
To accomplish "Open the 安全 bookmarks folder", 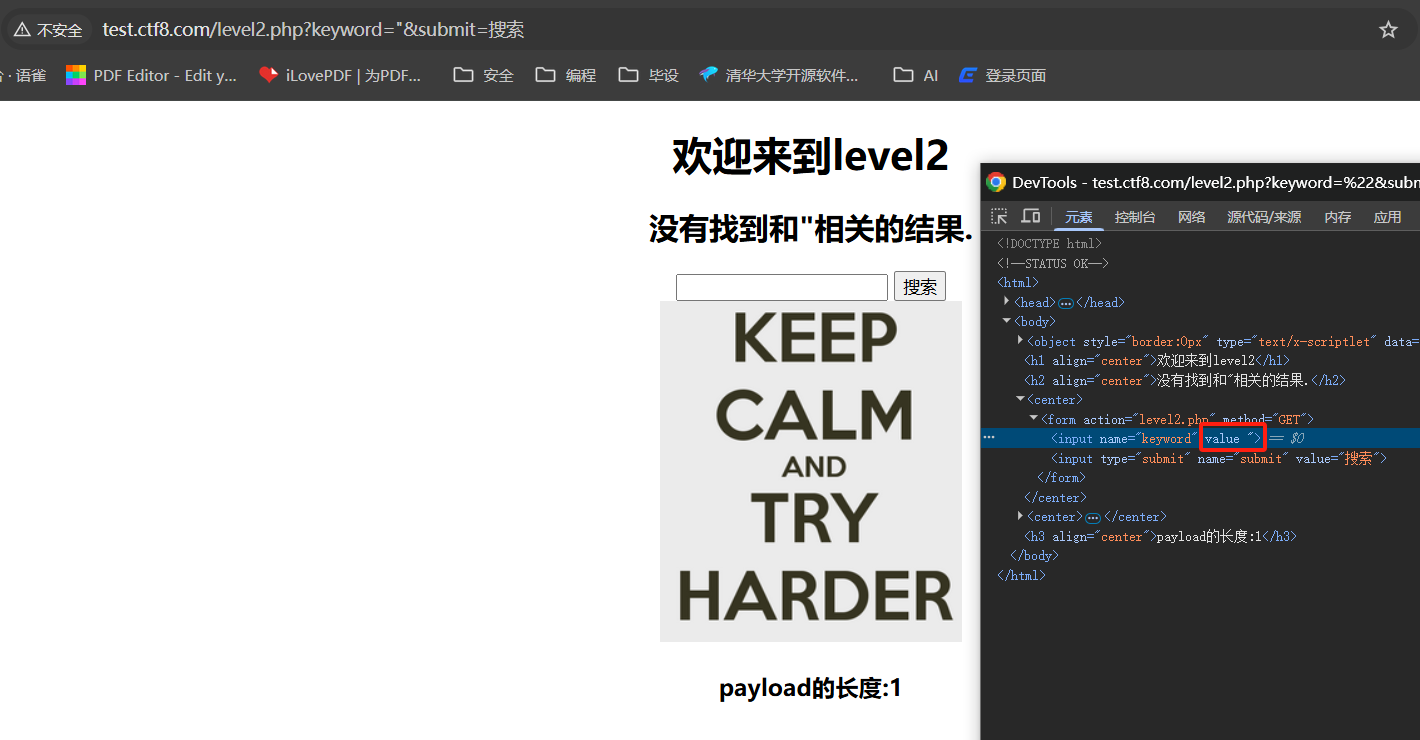I will tap(484, 75).
